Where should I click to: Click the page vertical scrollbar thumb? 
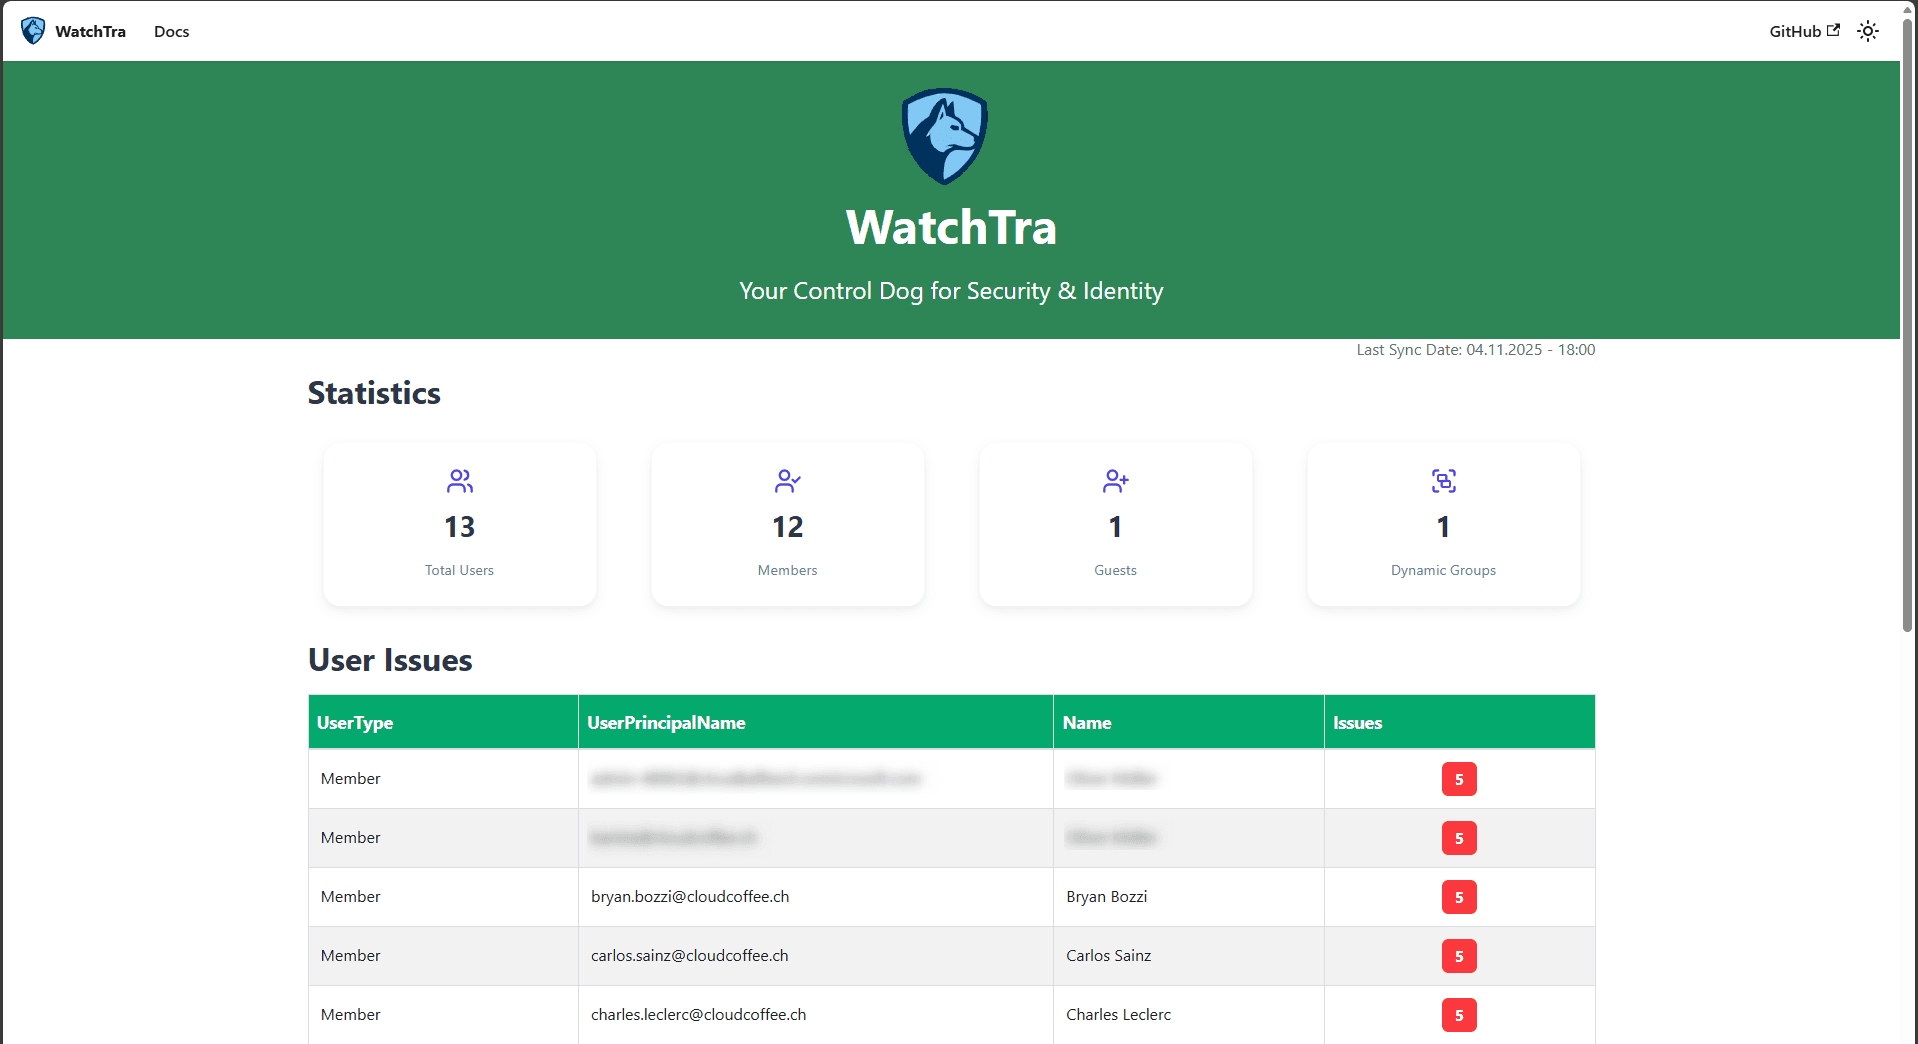pos(1907,330)
